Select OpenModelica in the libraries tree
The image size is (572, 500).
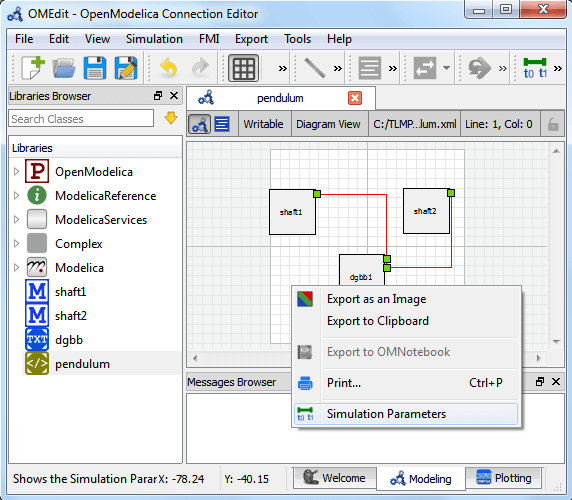pos(94,172)
